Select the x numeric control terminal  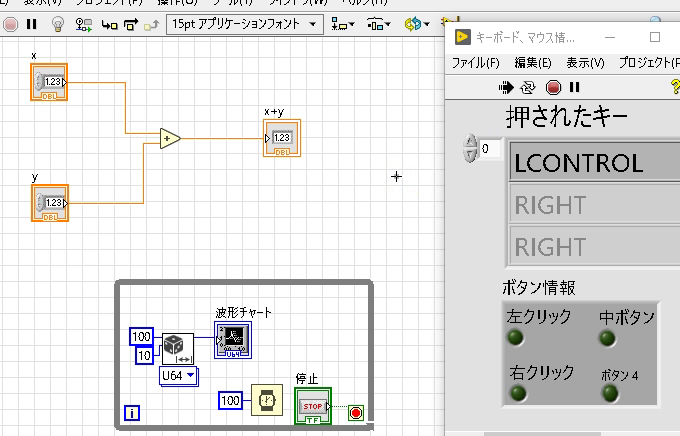[x=49, y=82]
